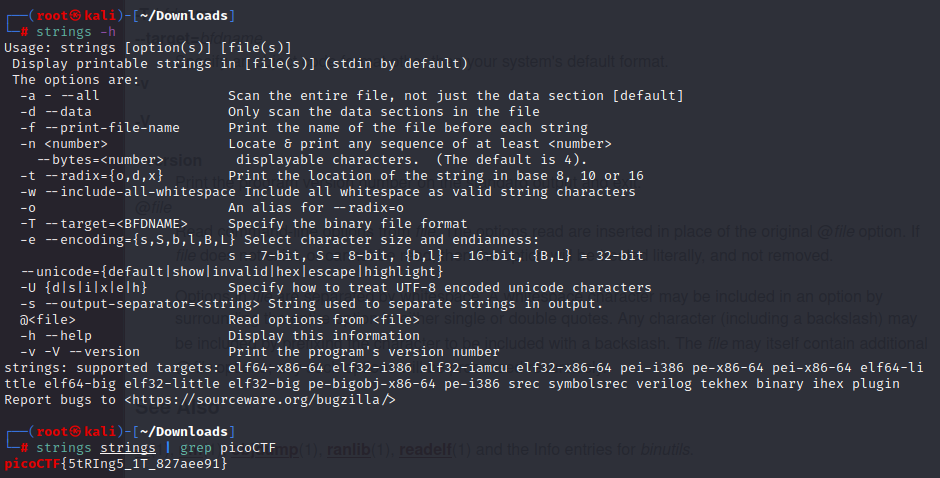Click the '@<file>' option entry
The width and height of the screenshot is (940, 478).
(47, 320)
